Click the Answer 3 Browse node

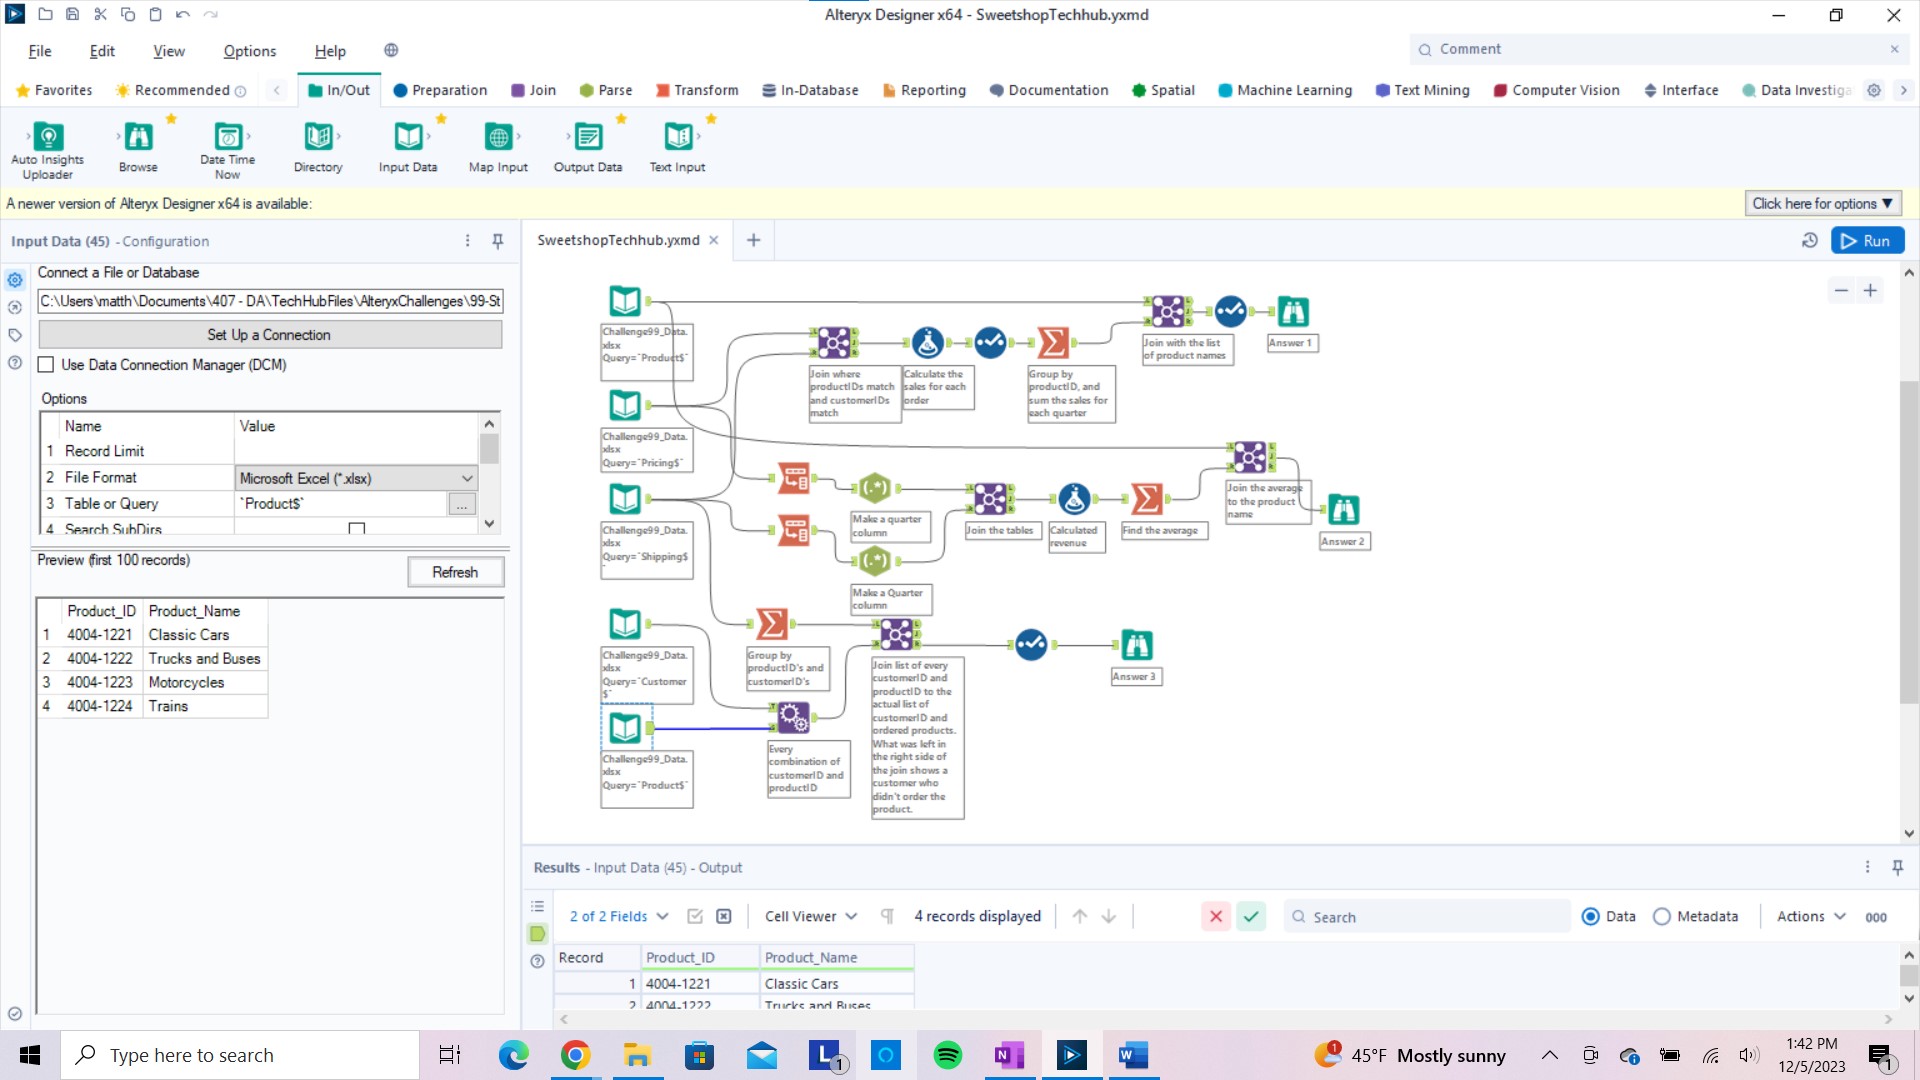(x=1137, y=645)
